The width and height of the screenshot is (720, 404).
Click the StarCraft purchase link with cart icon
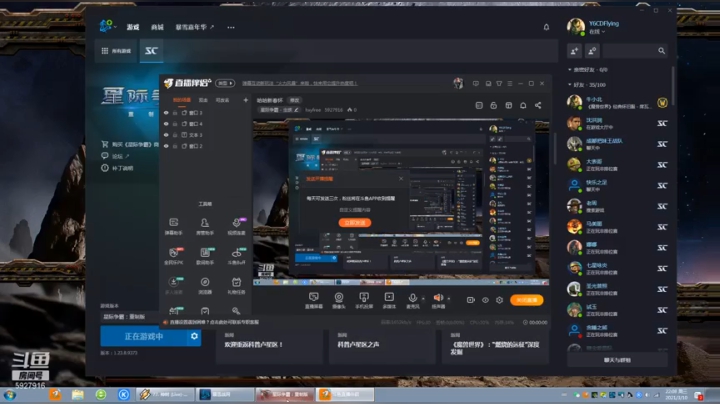[130, 144]
